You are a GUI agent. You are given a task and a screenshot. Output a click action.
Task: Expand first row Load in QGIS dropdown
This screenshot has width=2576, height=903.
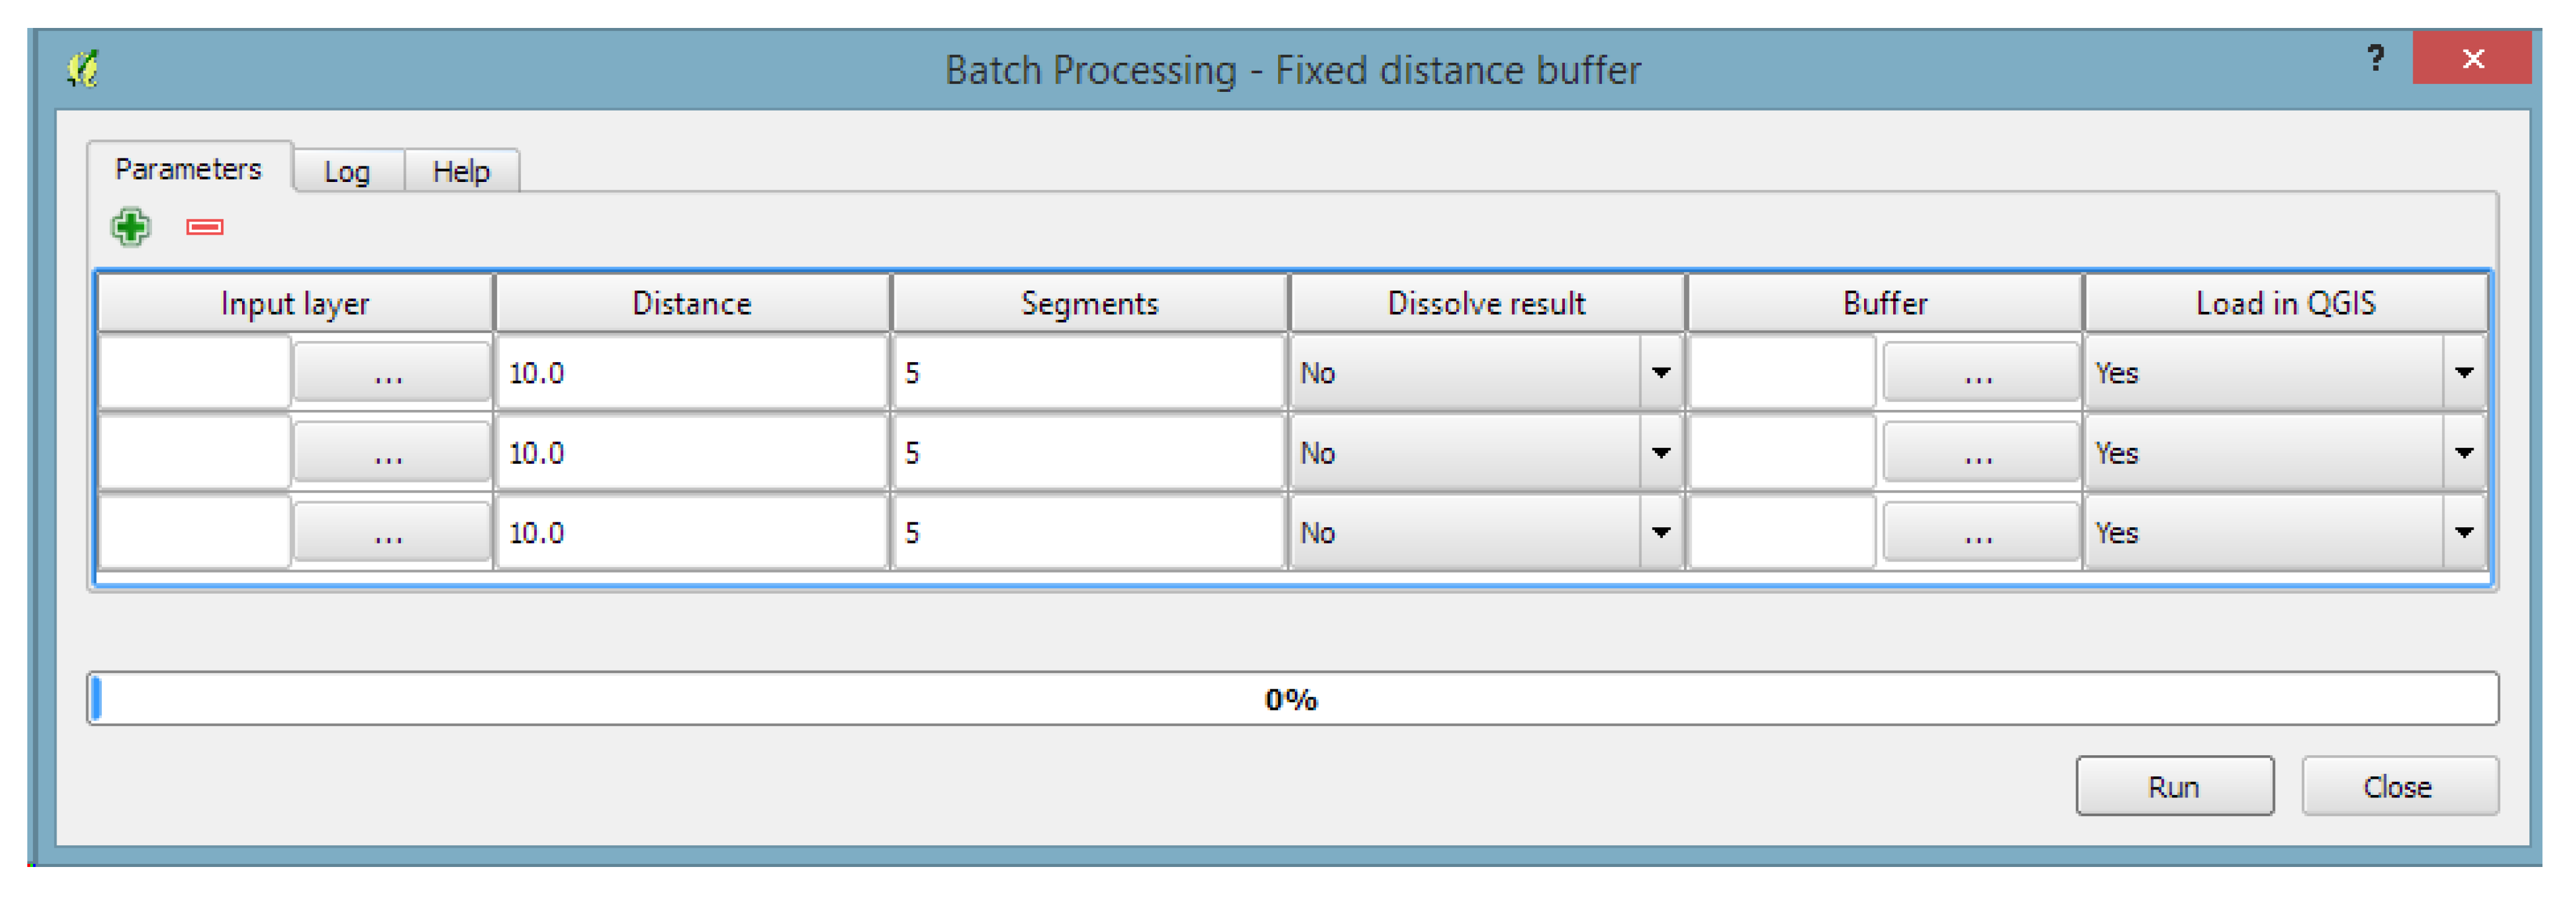coord(2464,373)
